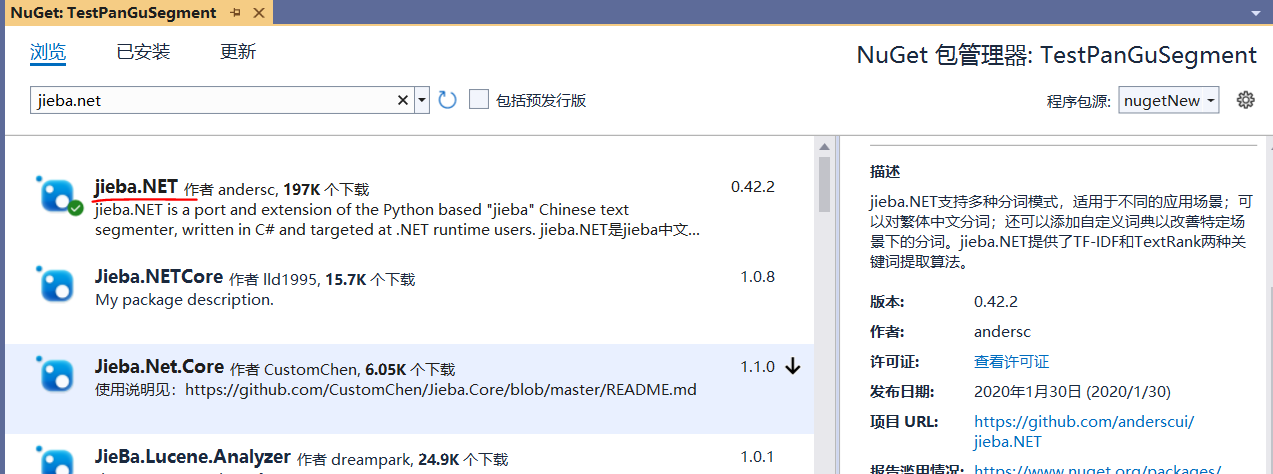
Task: Click download arrow for Jieba.Net.Core 1.1.0
Action: point(793,367)
